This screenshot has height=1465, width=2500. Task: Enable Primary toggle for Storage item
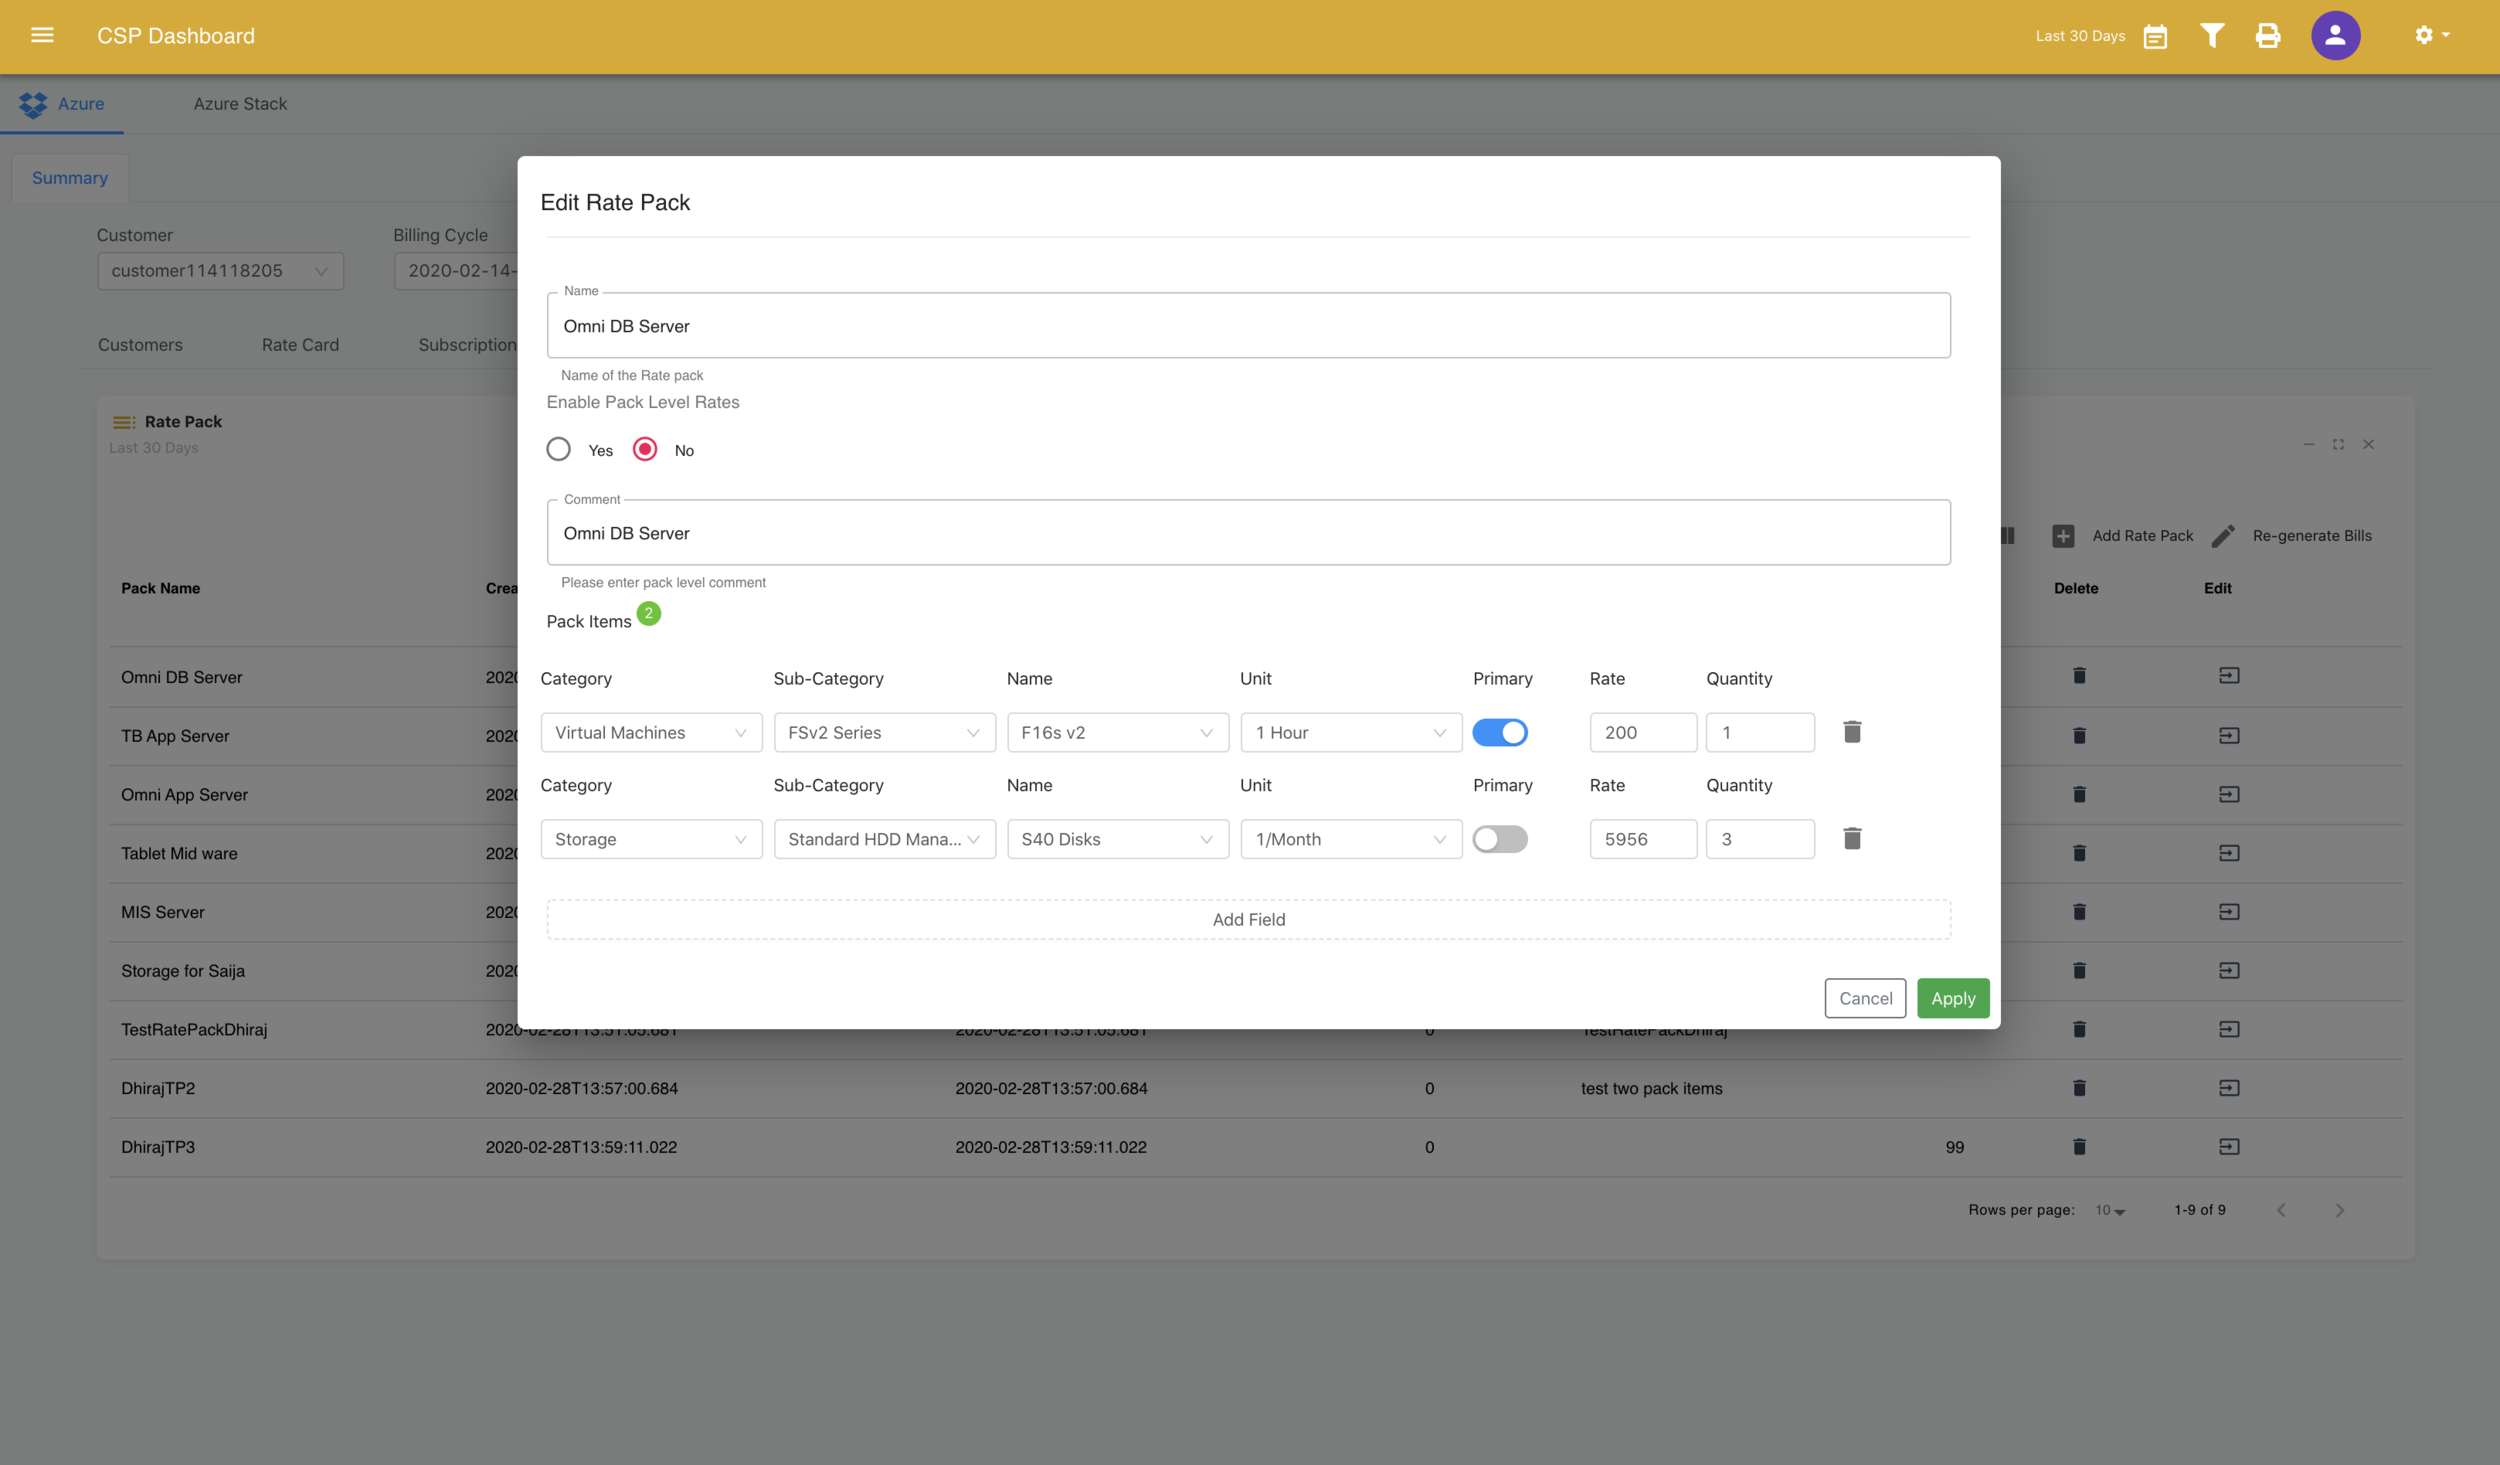click(1500, 839)
